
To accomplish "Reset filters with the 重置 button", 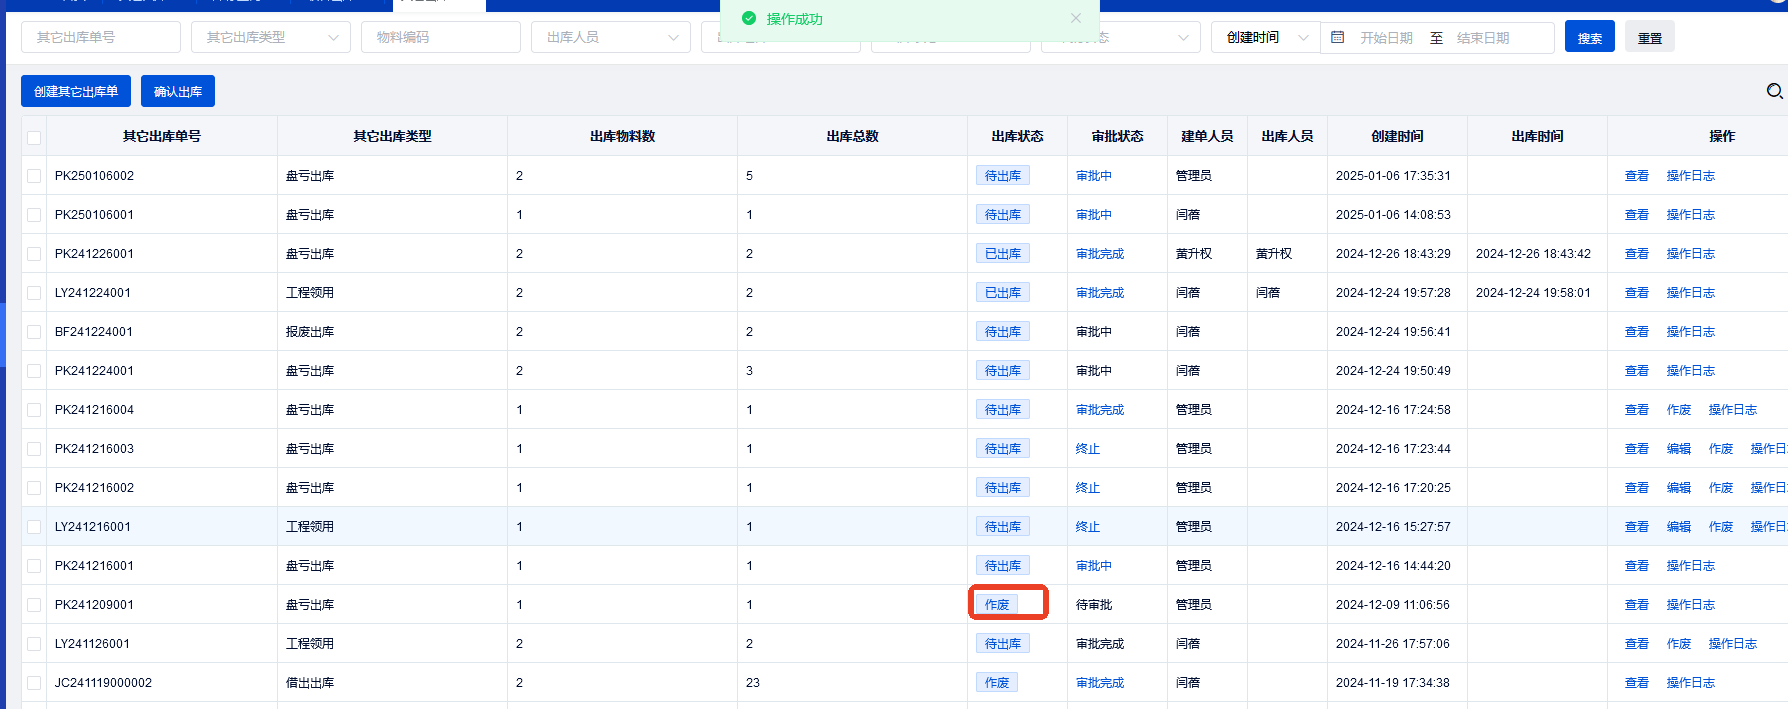I will pyautogui.click(x=1649, y=37).
